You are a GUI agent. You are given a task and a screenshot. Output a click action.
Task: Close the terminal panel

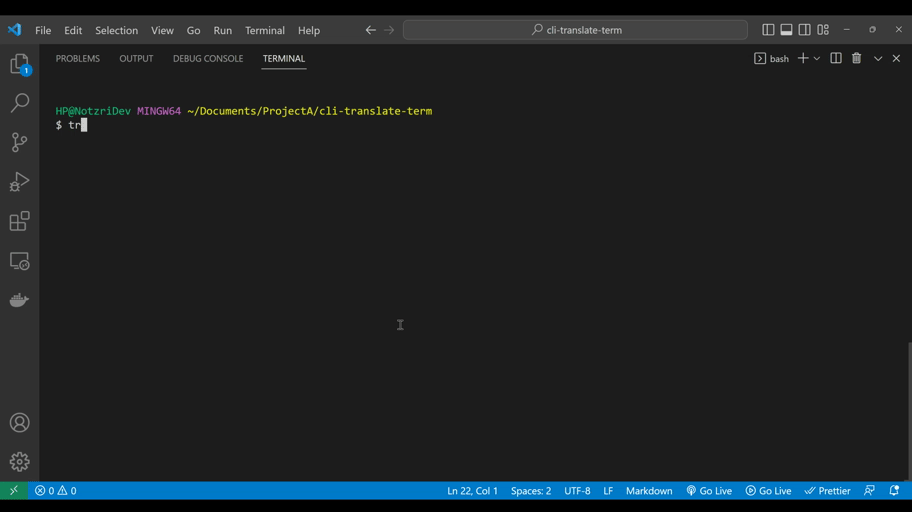[896, 58]
